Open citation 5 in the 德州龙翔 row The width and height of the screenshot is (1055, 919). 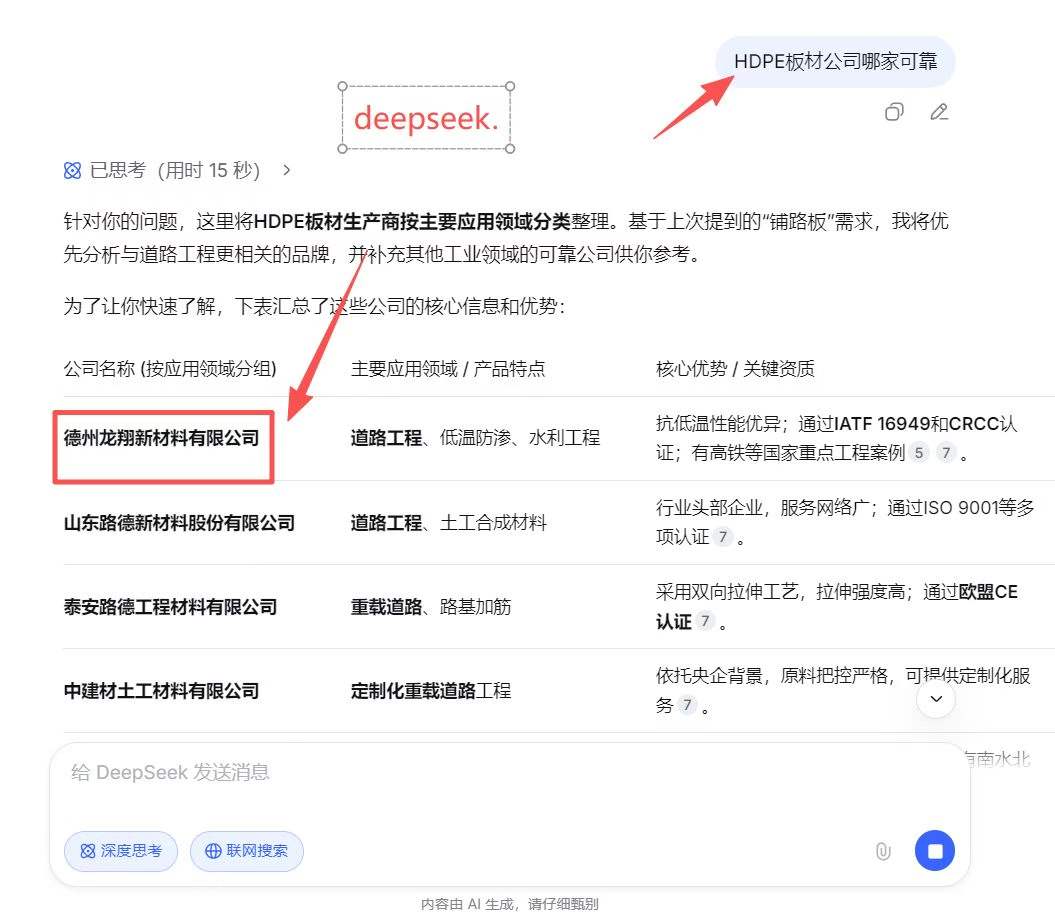click(918, 453)
